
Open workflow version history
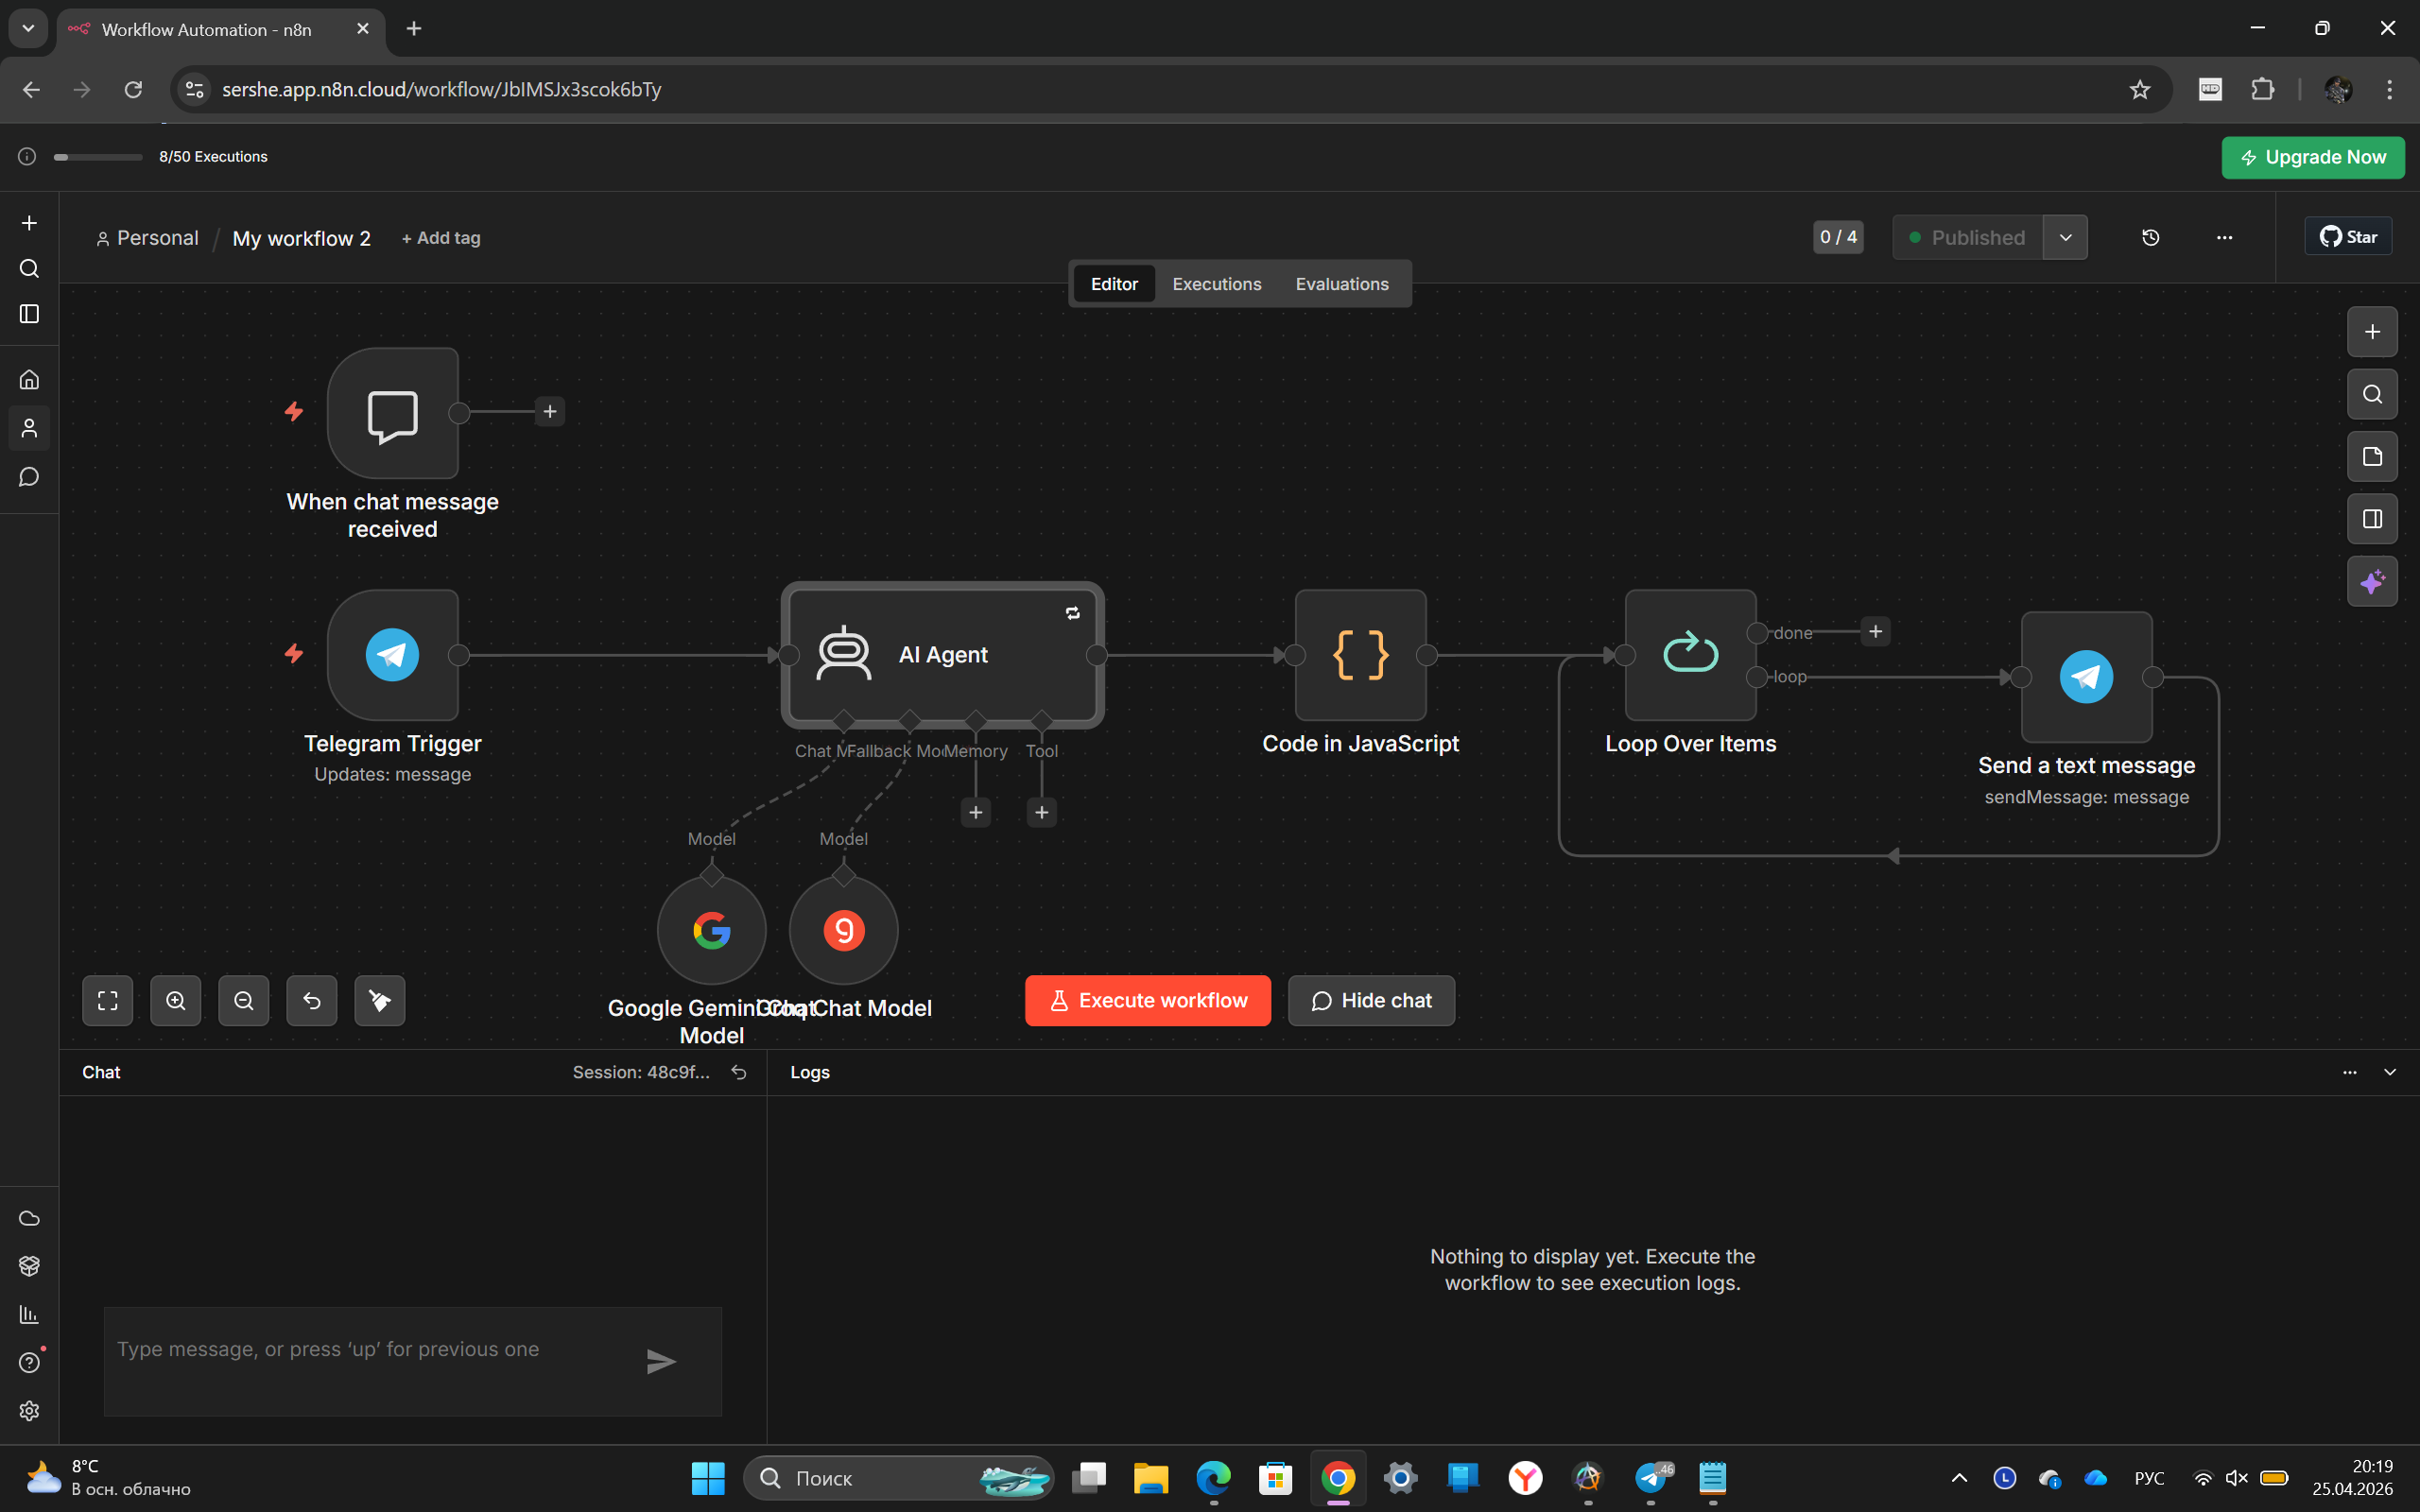coord(2150,238)
